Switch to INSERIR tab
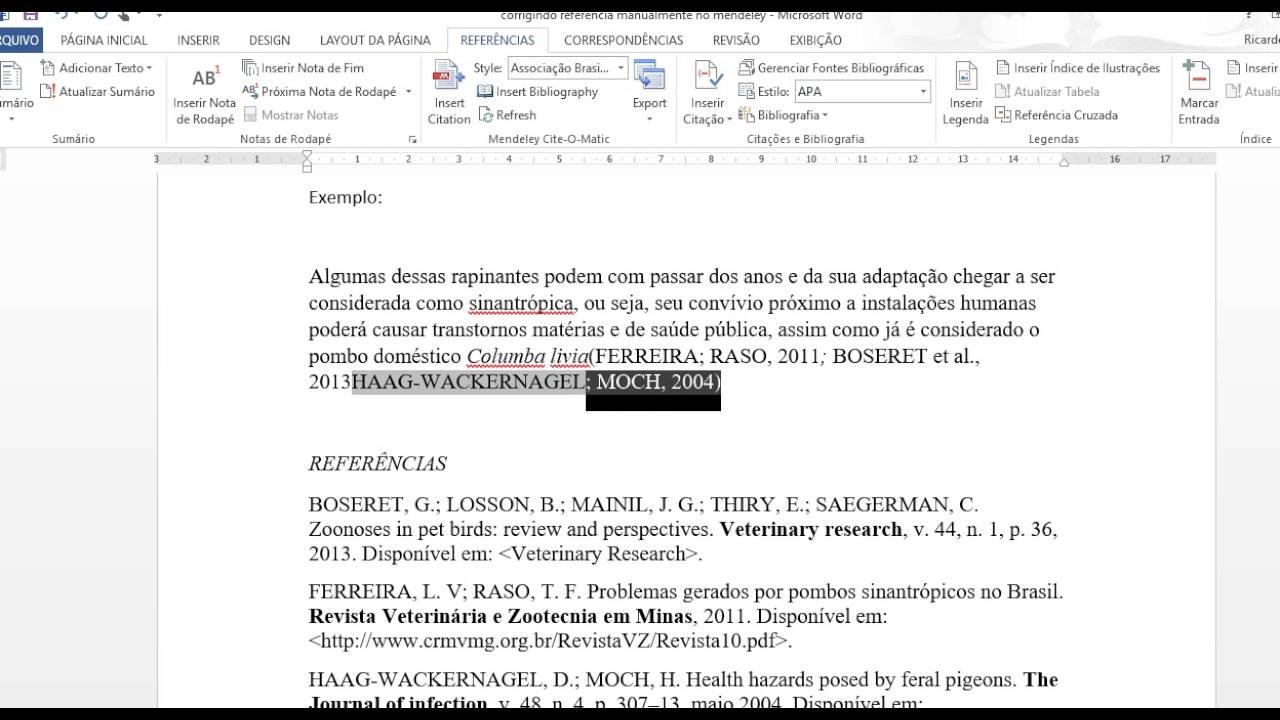Screen dimensions: 1280x720 (199, 40)
